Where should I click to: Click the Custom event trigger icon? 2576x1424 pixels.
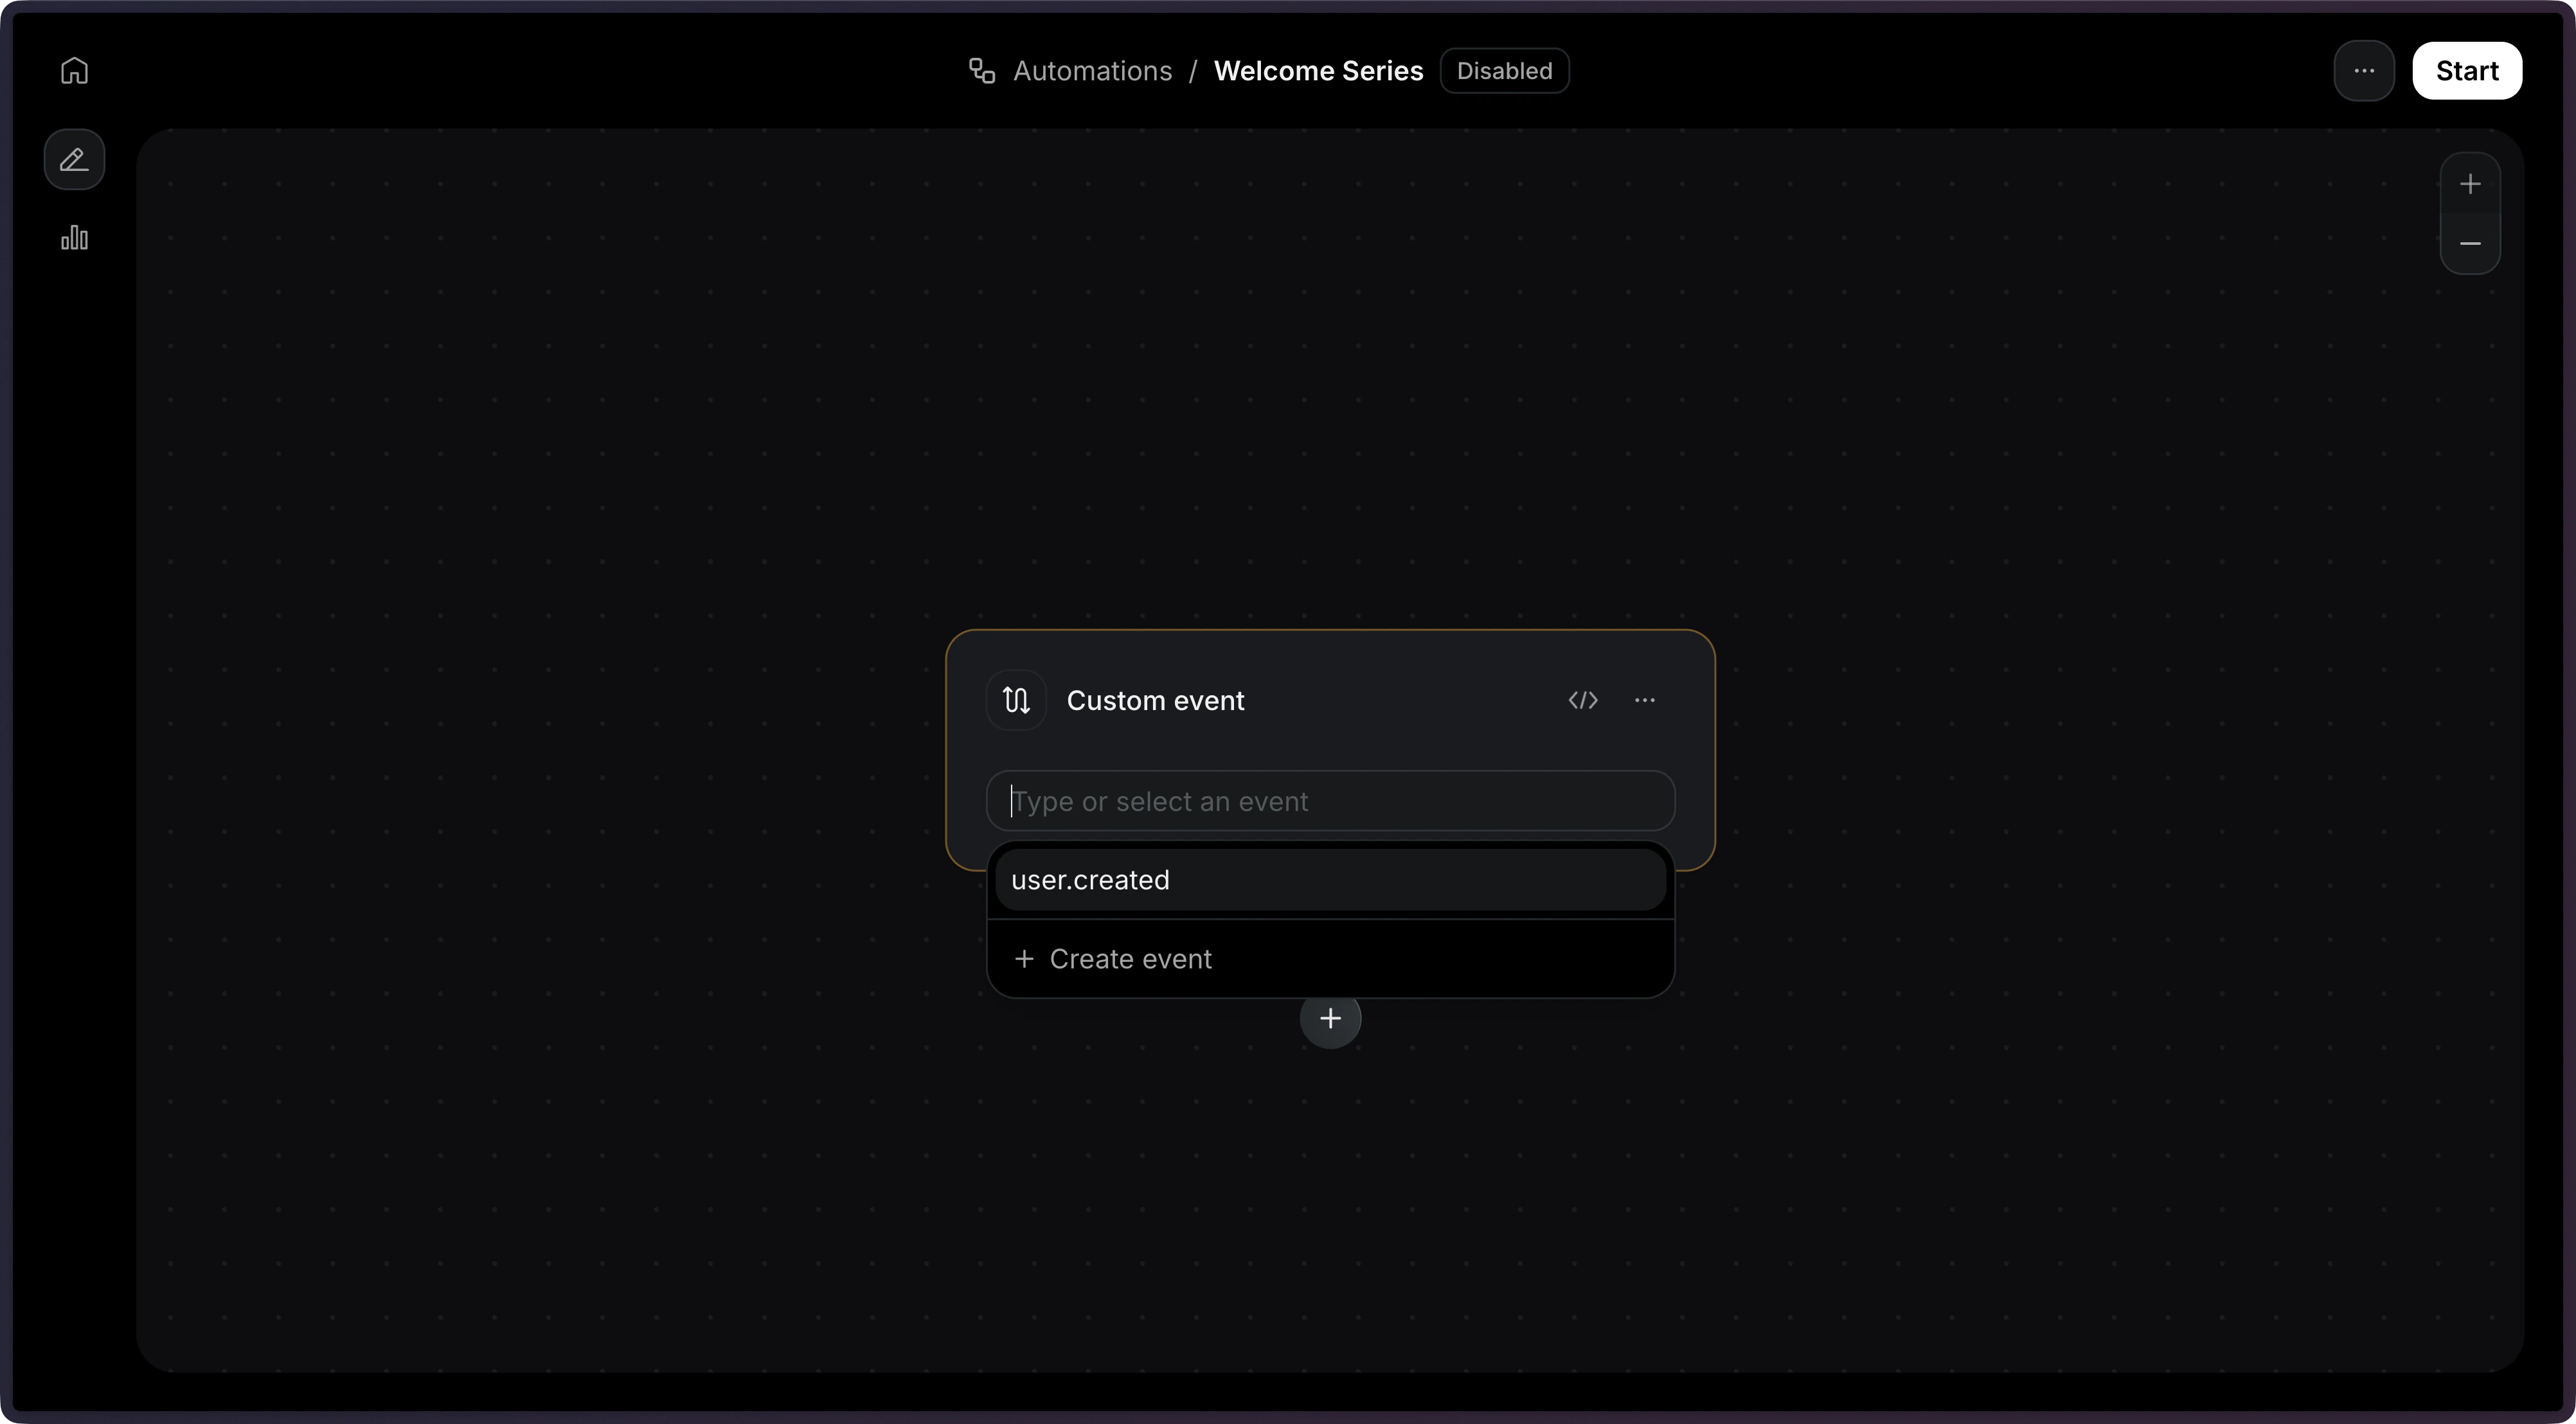pyautogui.click(x=1015, y=700)
